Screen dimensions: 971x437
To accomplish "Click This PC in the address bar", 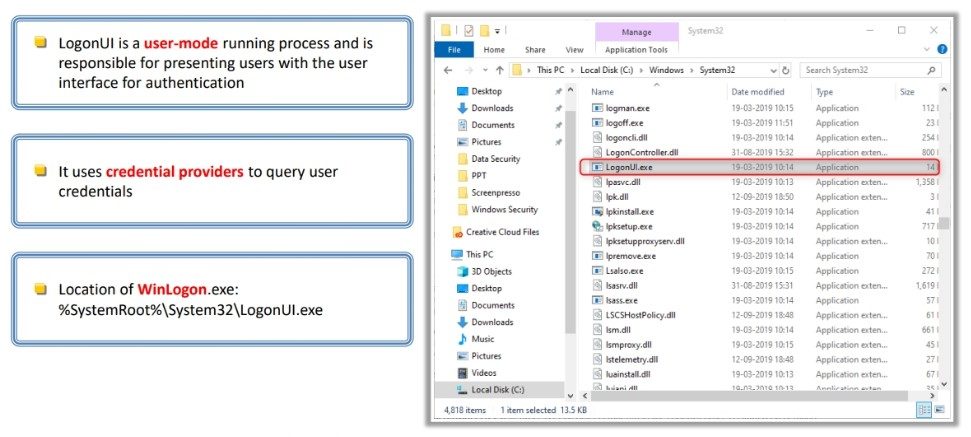I will tap(553, 70).
